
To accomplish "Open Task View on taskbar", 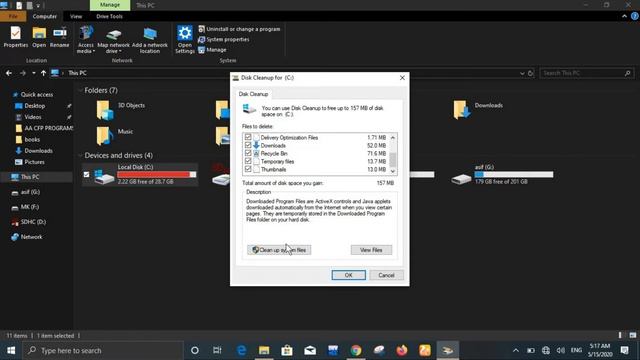I will pyautogui.click(x=217, y=350).
